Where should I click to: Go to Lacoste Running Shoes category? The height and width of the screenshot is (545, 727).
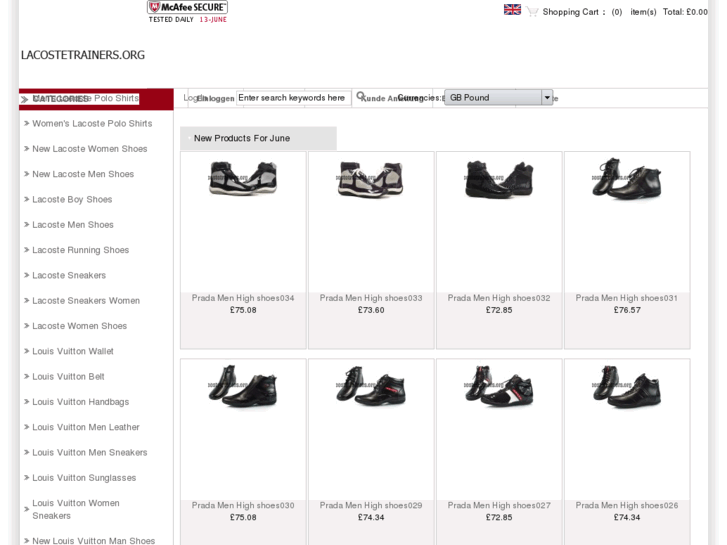(80, 250)
